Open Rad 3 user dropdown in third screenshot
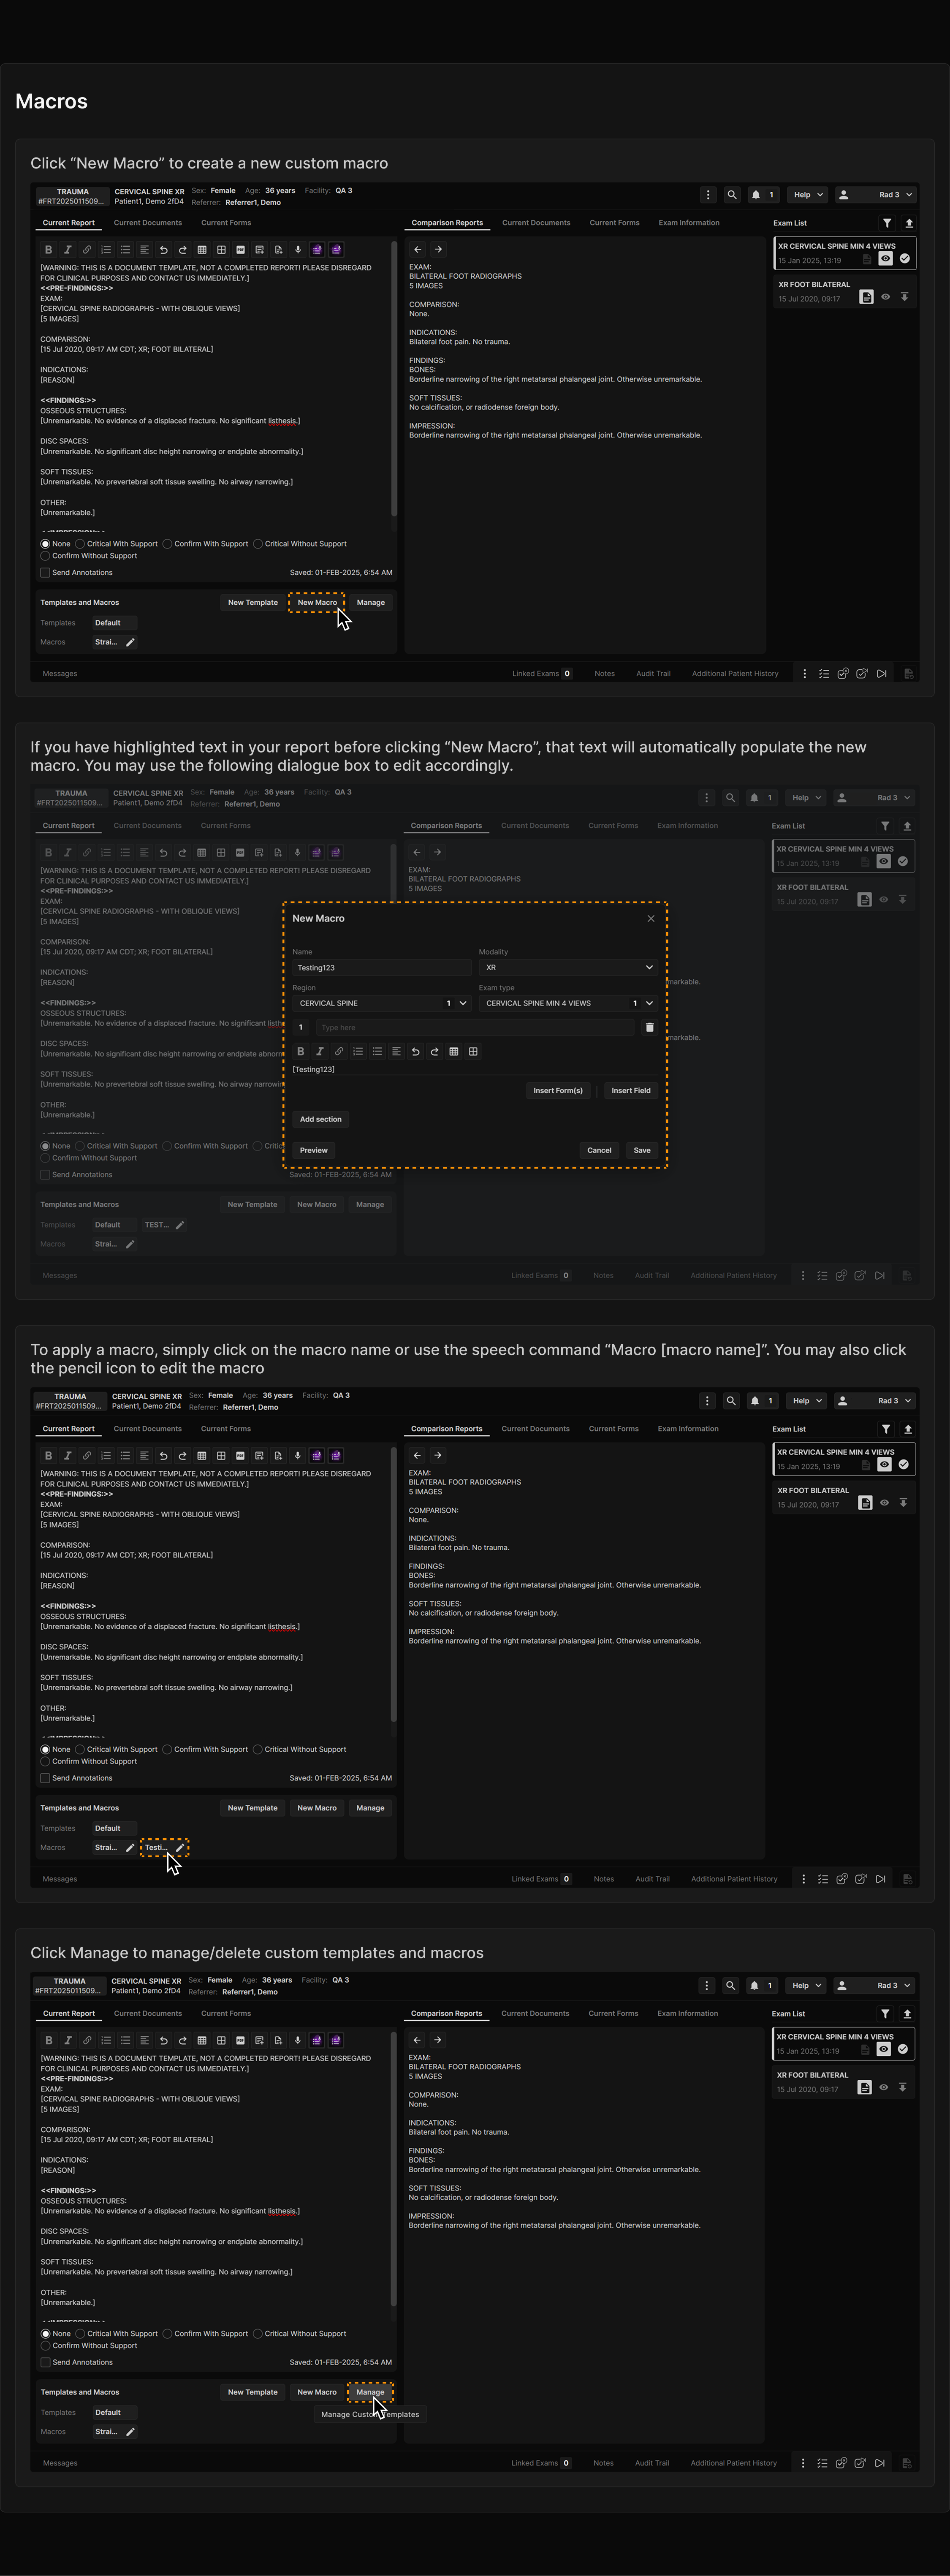The height and width of the screenshot is (2576, 950). [x=875, y=1401]
